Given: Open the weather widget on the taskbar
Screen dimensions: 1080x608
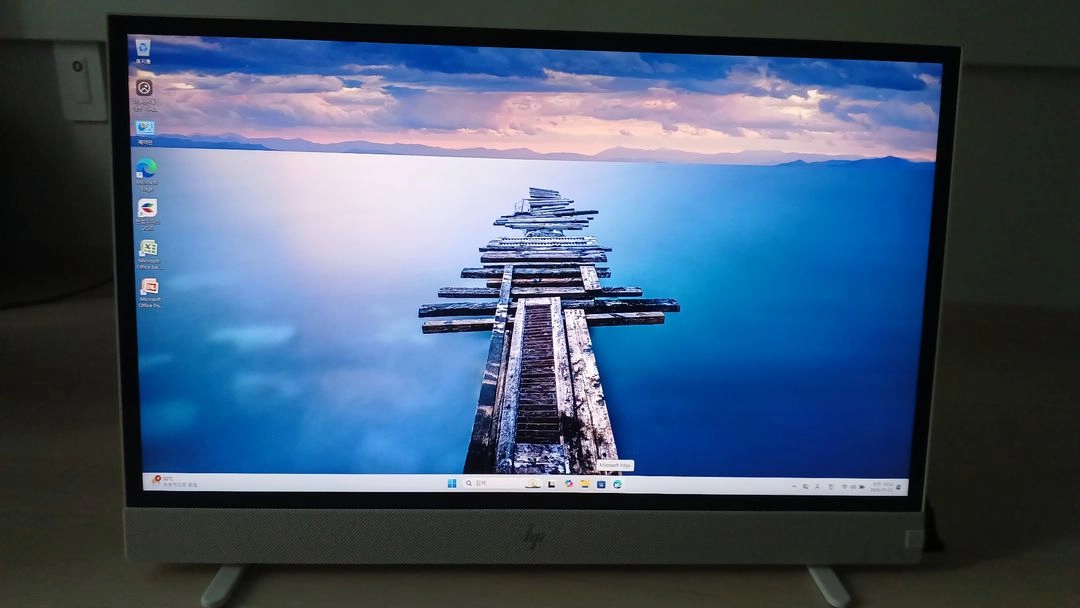Looking at the screenshot, I should click(x=174, y=481).
